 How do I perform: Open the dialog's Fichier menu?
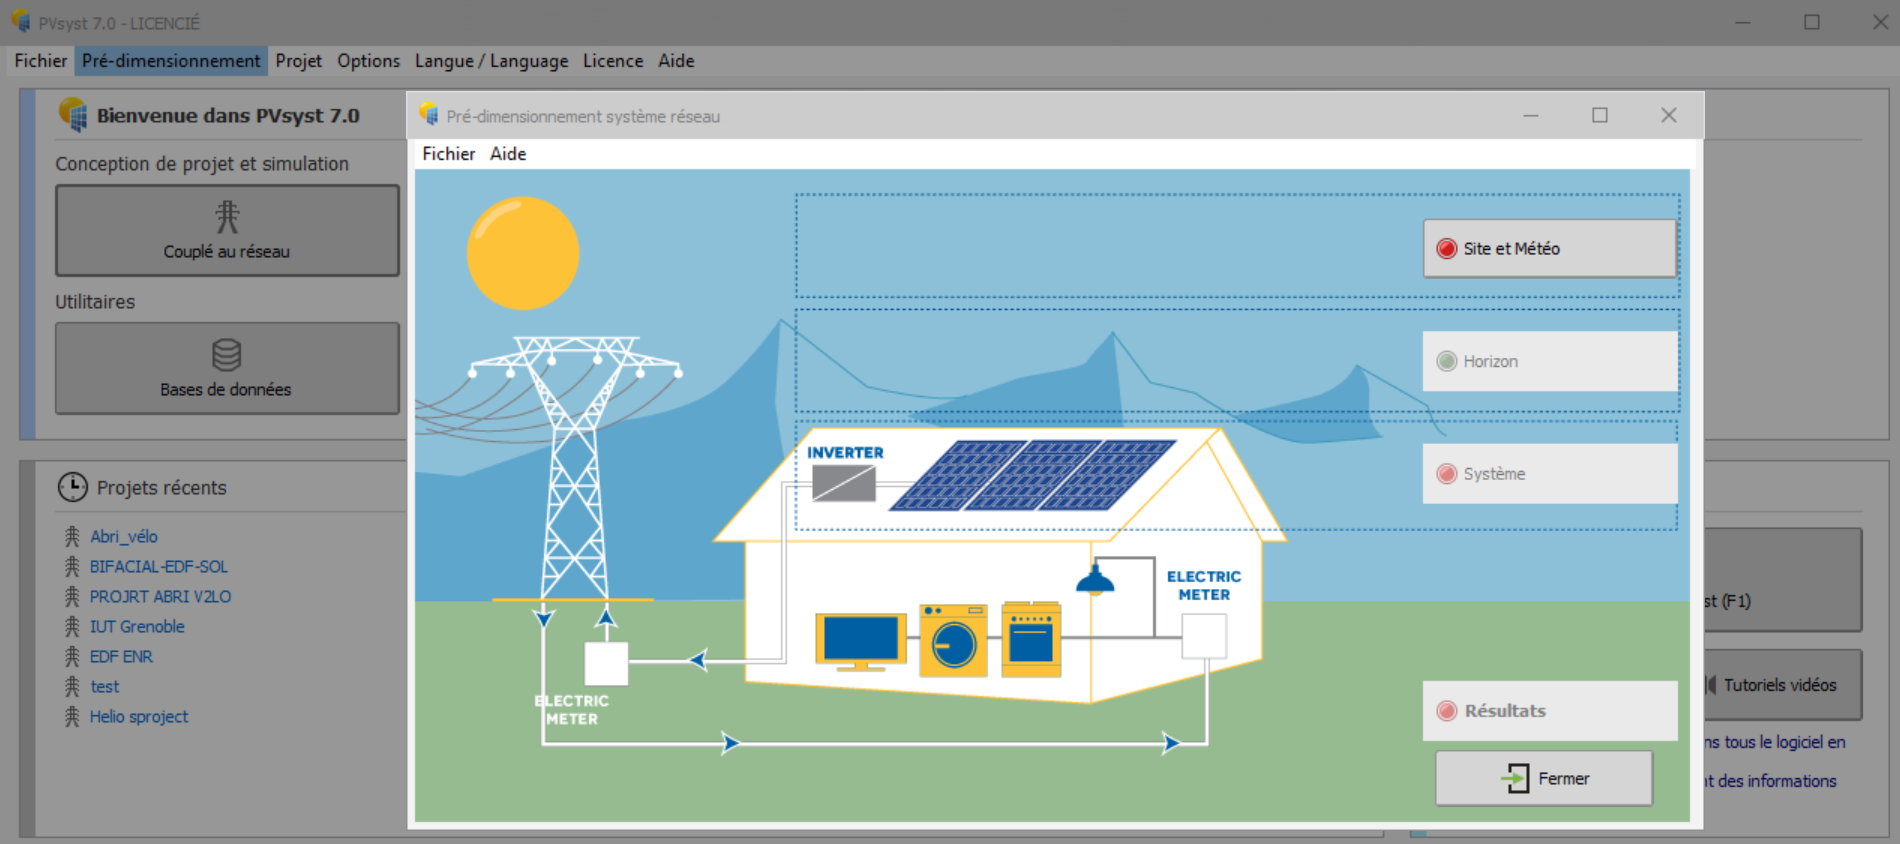448,154
